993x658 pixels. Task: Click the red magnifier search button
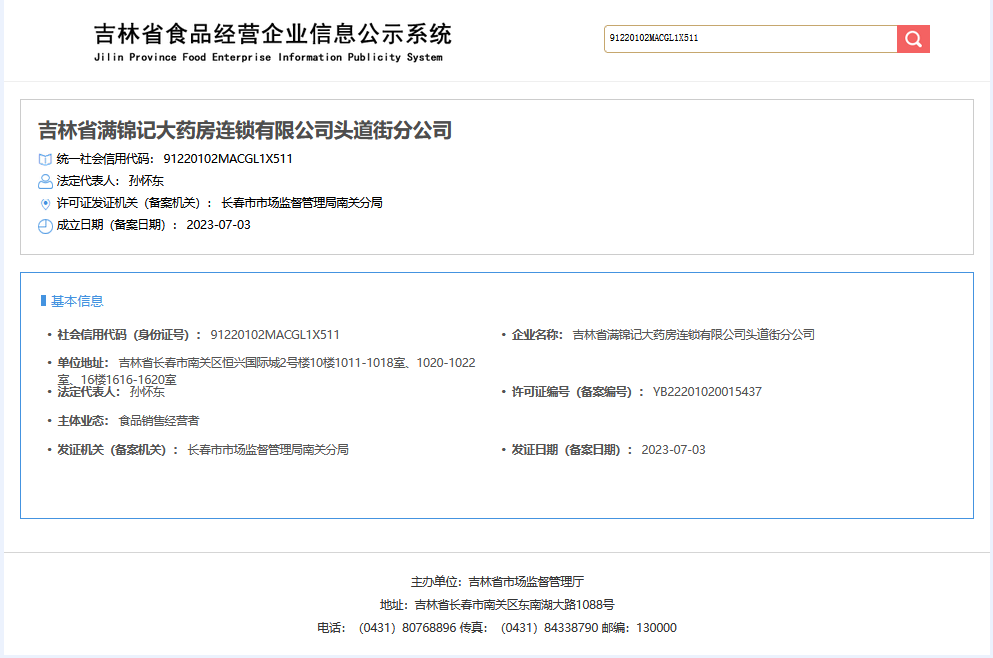click(x=913, y=39)
